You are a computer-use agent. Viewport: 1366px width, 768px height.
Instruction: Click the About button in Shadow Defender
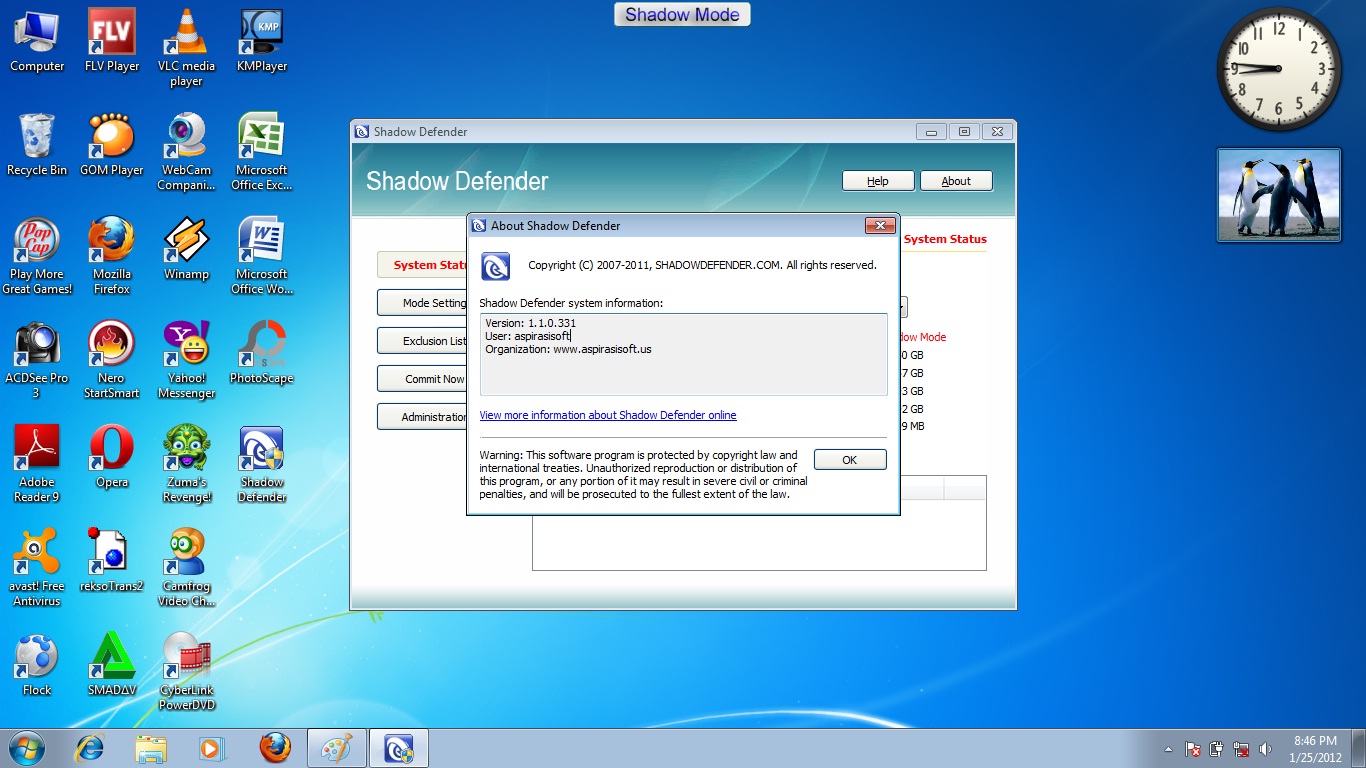956,181
